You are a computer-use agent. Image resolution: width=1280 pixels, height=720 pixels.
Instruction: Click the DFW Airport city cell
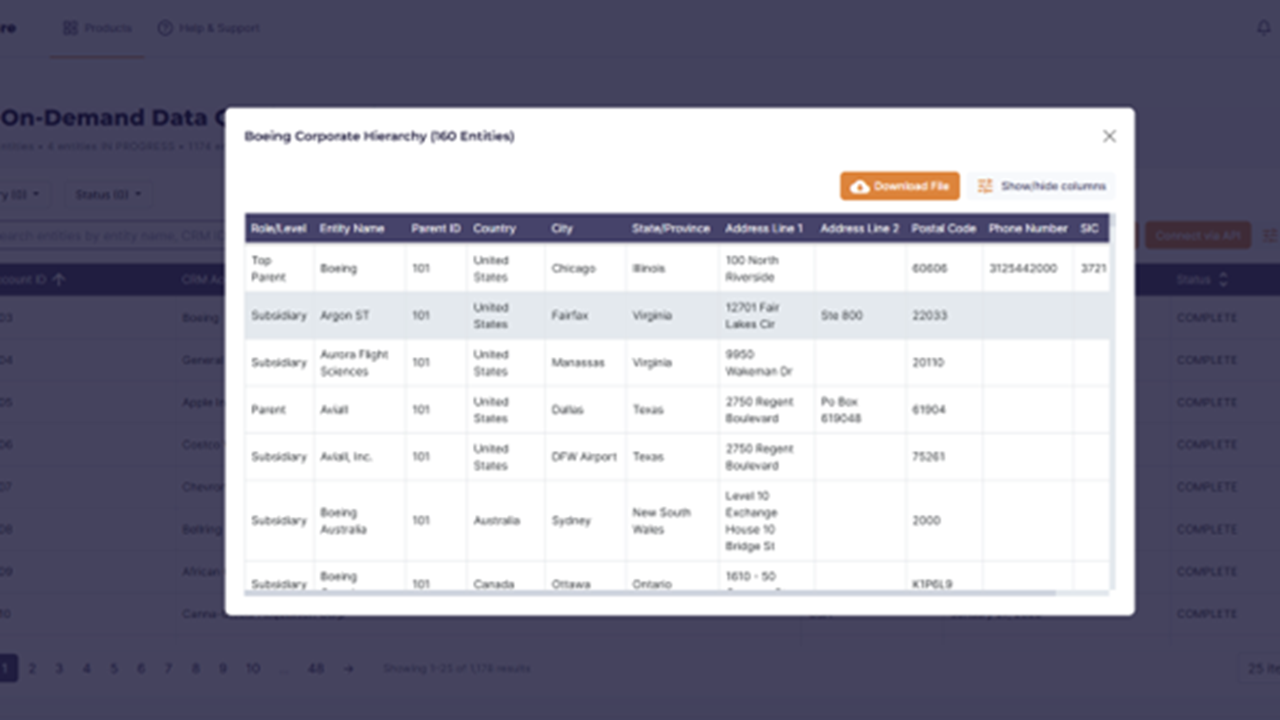pyautogui.click(x=584, y=456)
